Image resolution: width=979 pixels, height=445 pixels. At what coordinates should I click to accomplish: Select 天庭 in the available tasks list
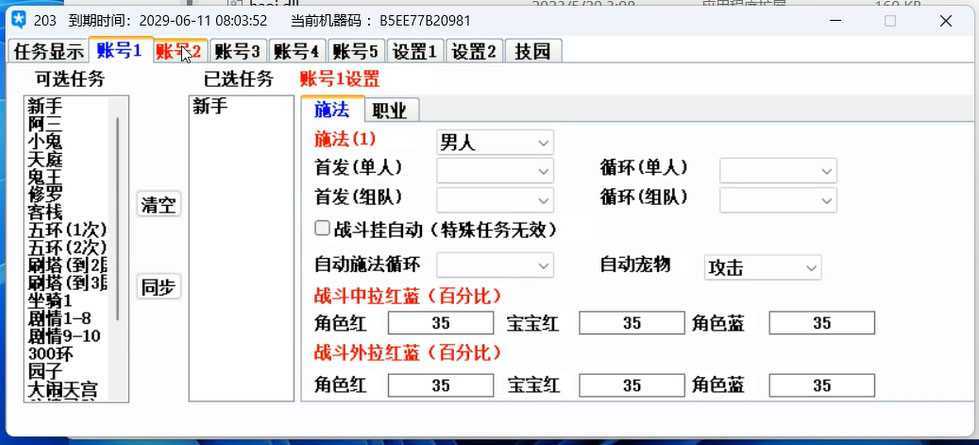tap(45, 159)
